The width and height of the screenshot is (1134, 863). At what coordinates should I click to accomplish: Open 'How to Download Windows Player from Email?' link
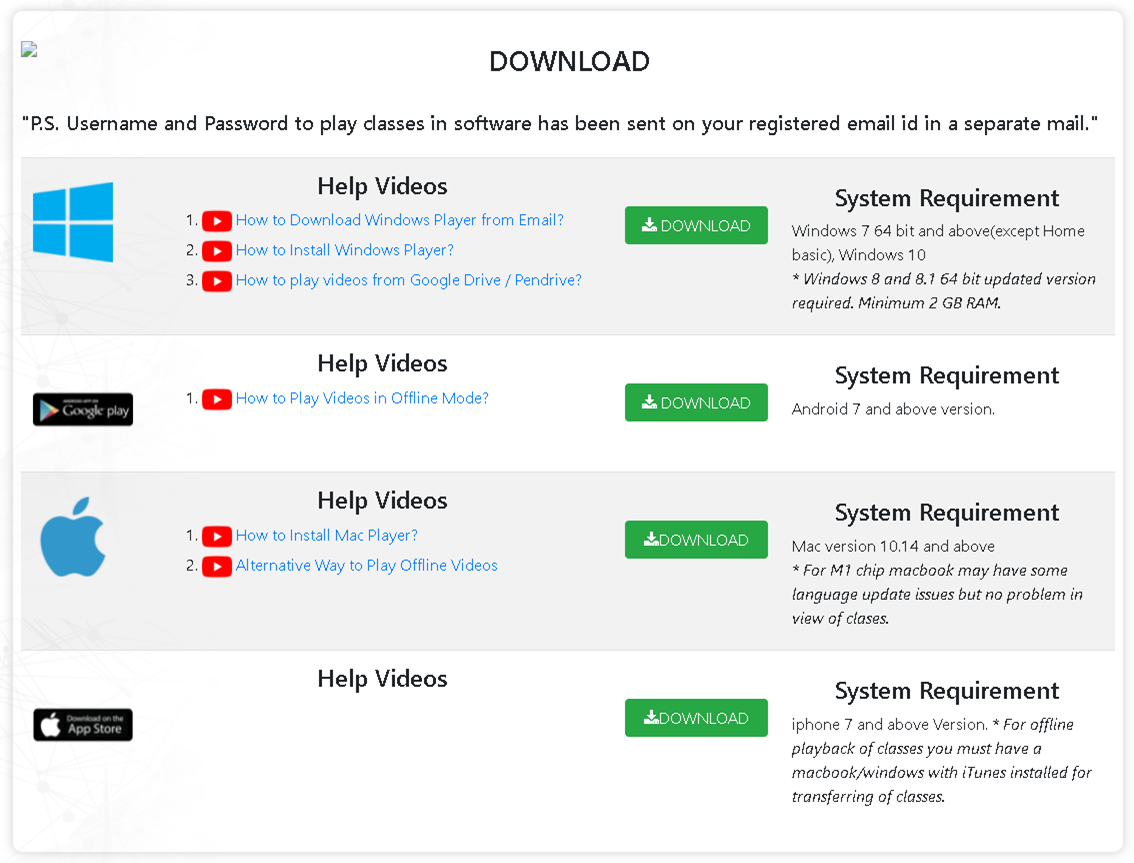pos(399,220)
